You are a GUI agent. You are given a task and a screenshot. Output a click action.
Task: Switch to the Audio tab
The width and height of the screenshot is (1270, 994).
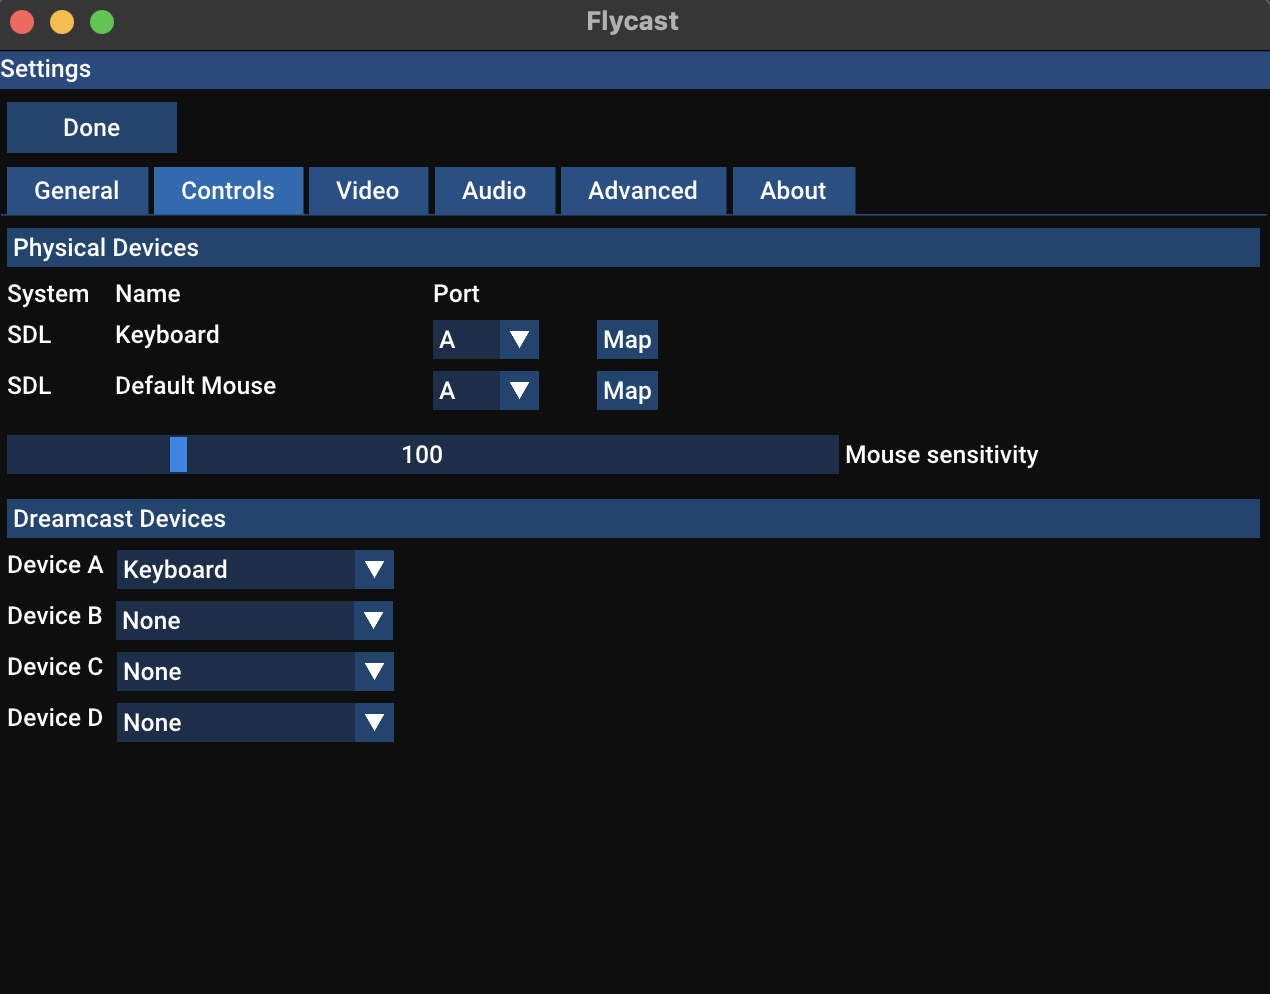coord(494,190)
